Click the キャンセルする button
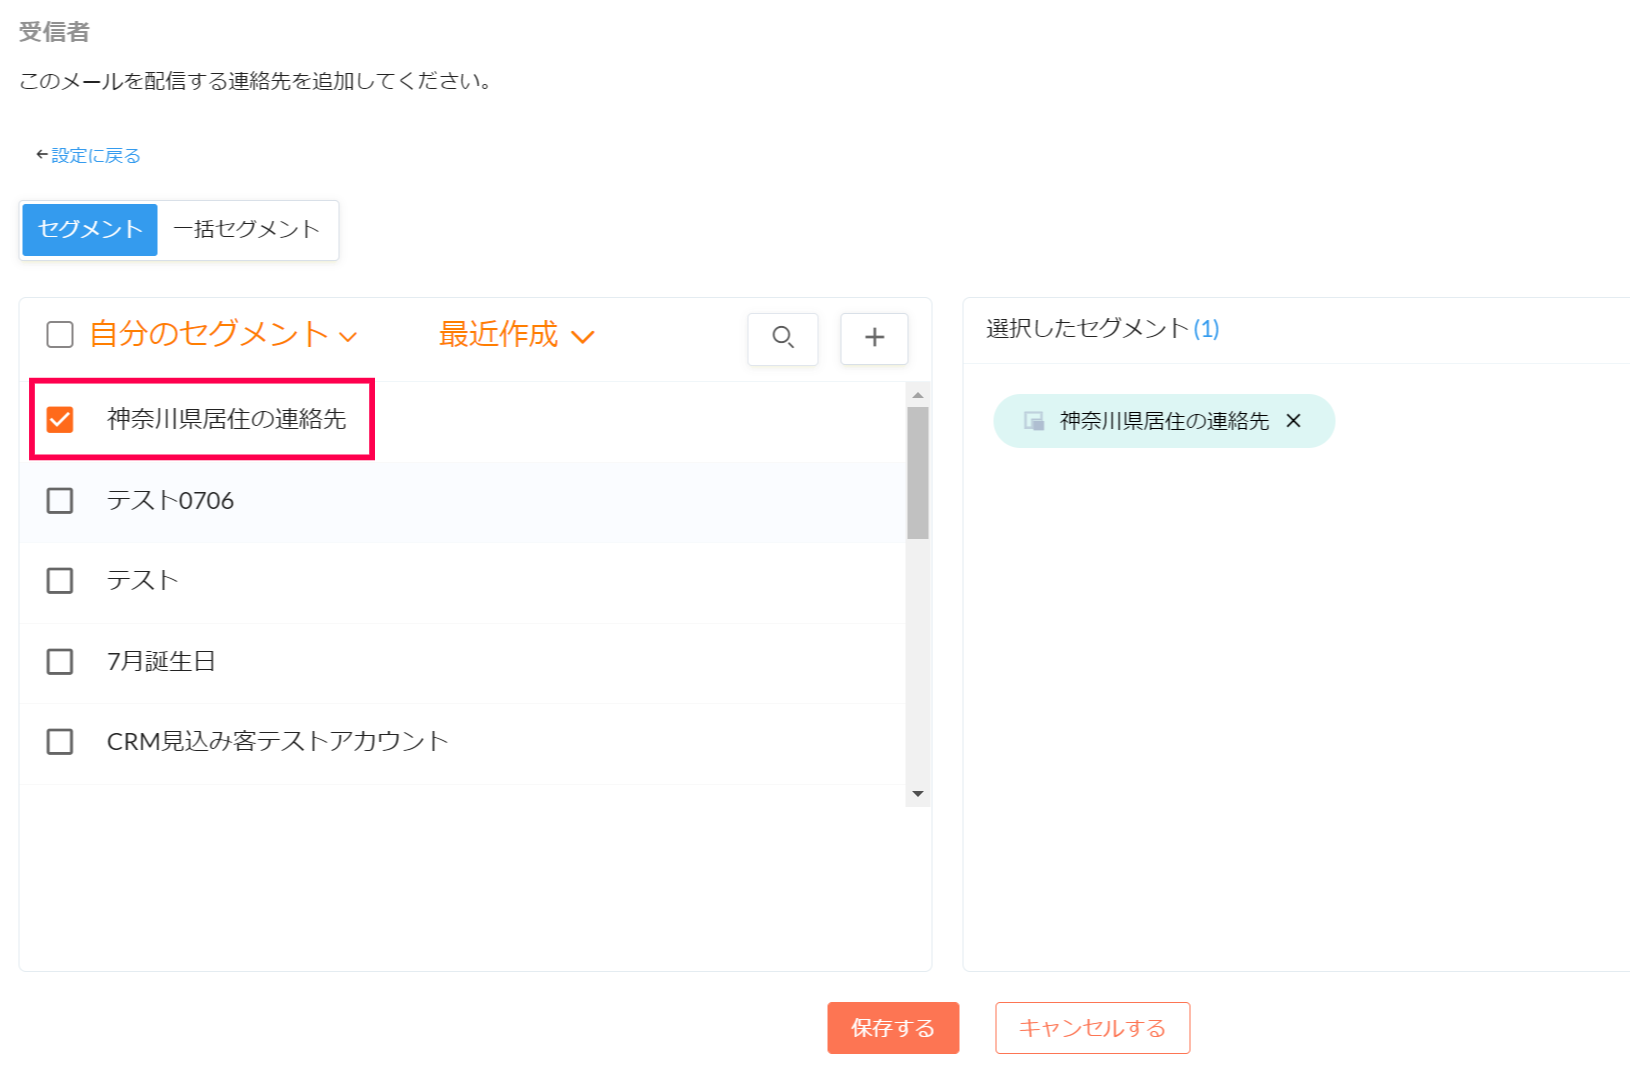1630x1074 pixels. coord(1092,1028)
